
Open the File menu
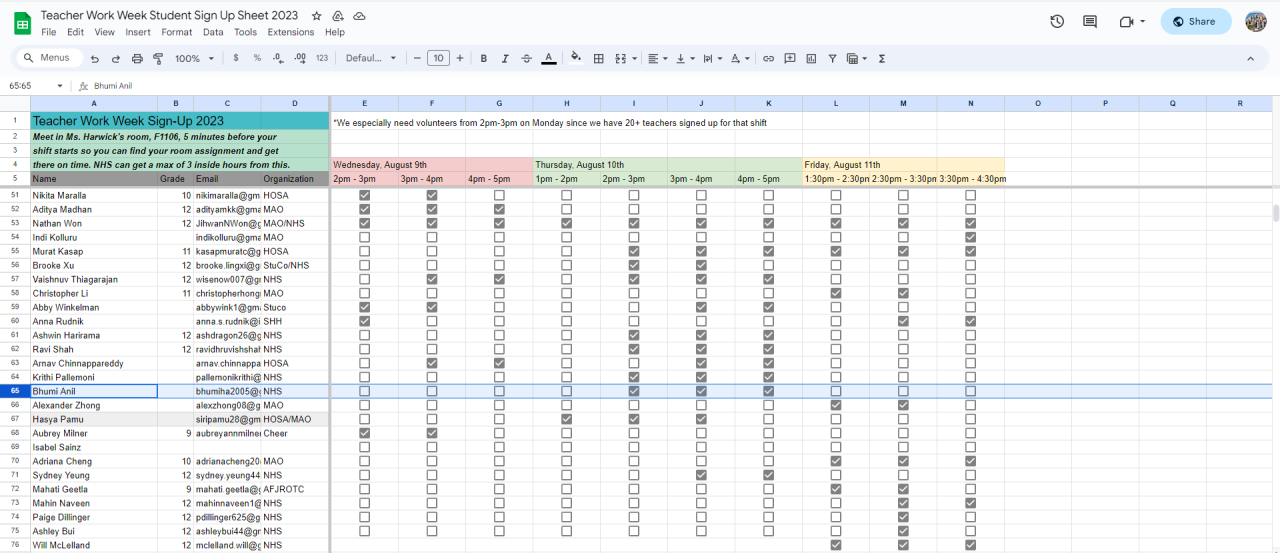(49, 32)
